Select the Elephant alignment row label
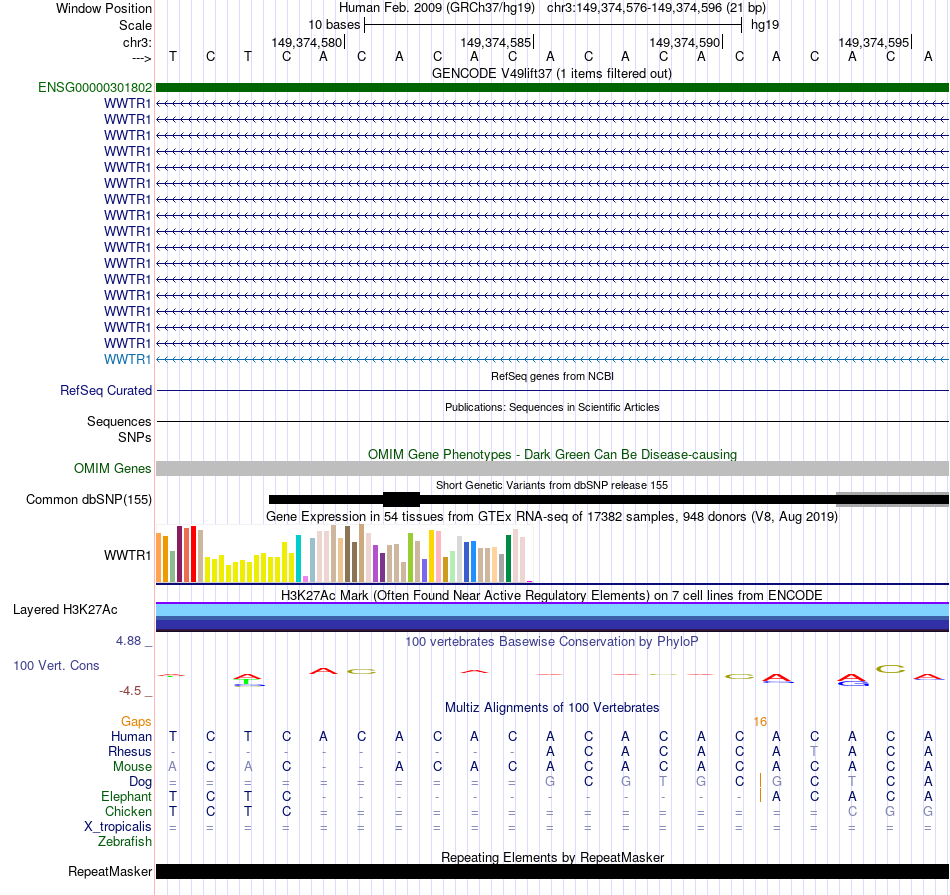The width and height of the screenshot is (950, 895). [126, 796]
